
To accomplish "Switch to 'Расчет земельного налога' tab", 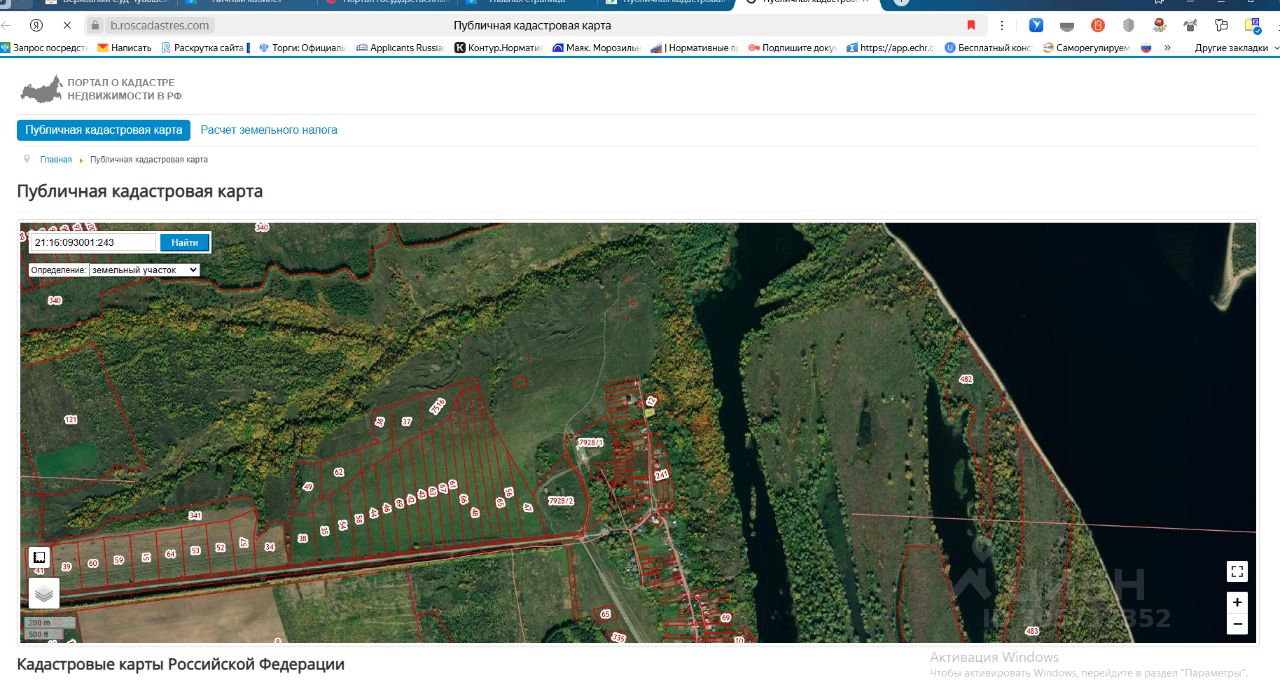I will point(269,130).
